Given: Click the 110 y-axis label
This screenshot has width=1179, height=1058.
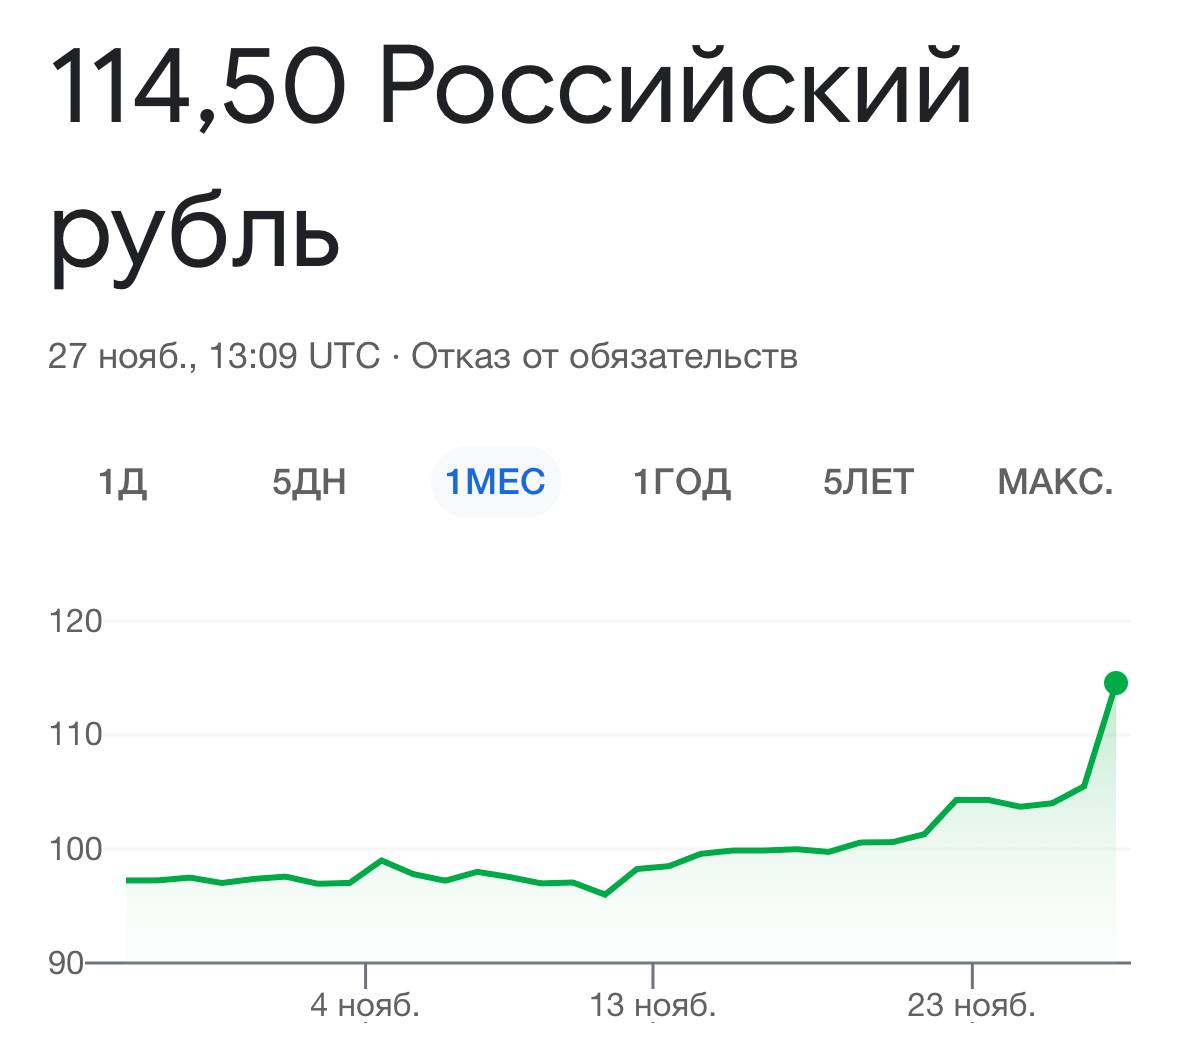Looking at the screenshot, I should 75,734.
